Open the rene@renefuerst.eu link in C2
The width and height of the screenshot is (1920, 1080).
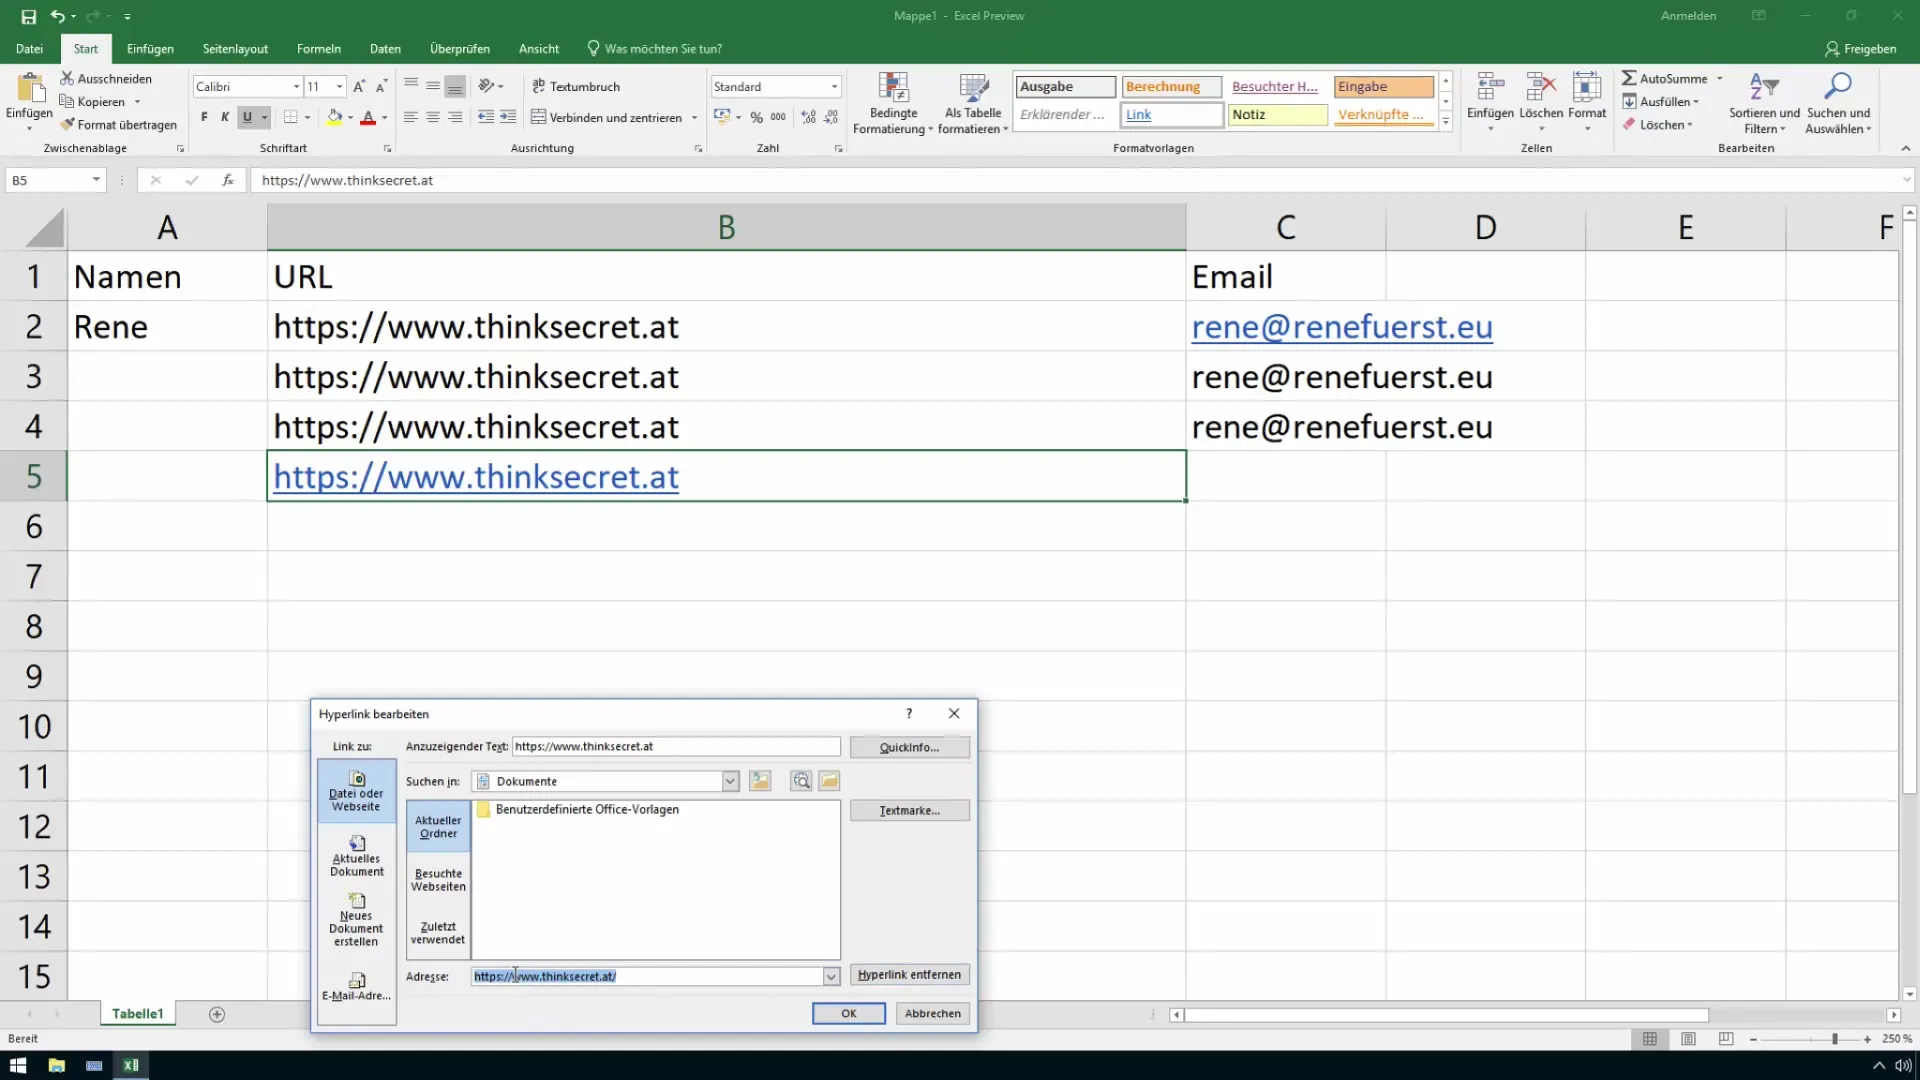tap(1341, 327)
